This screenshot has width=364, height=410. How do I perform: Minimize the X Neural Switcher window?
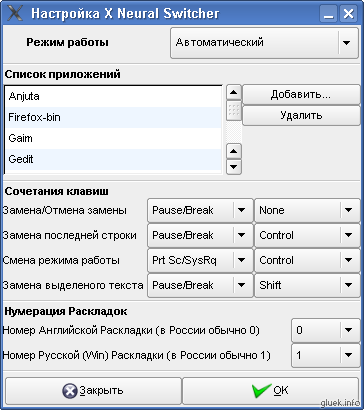(x=328, y=14)
